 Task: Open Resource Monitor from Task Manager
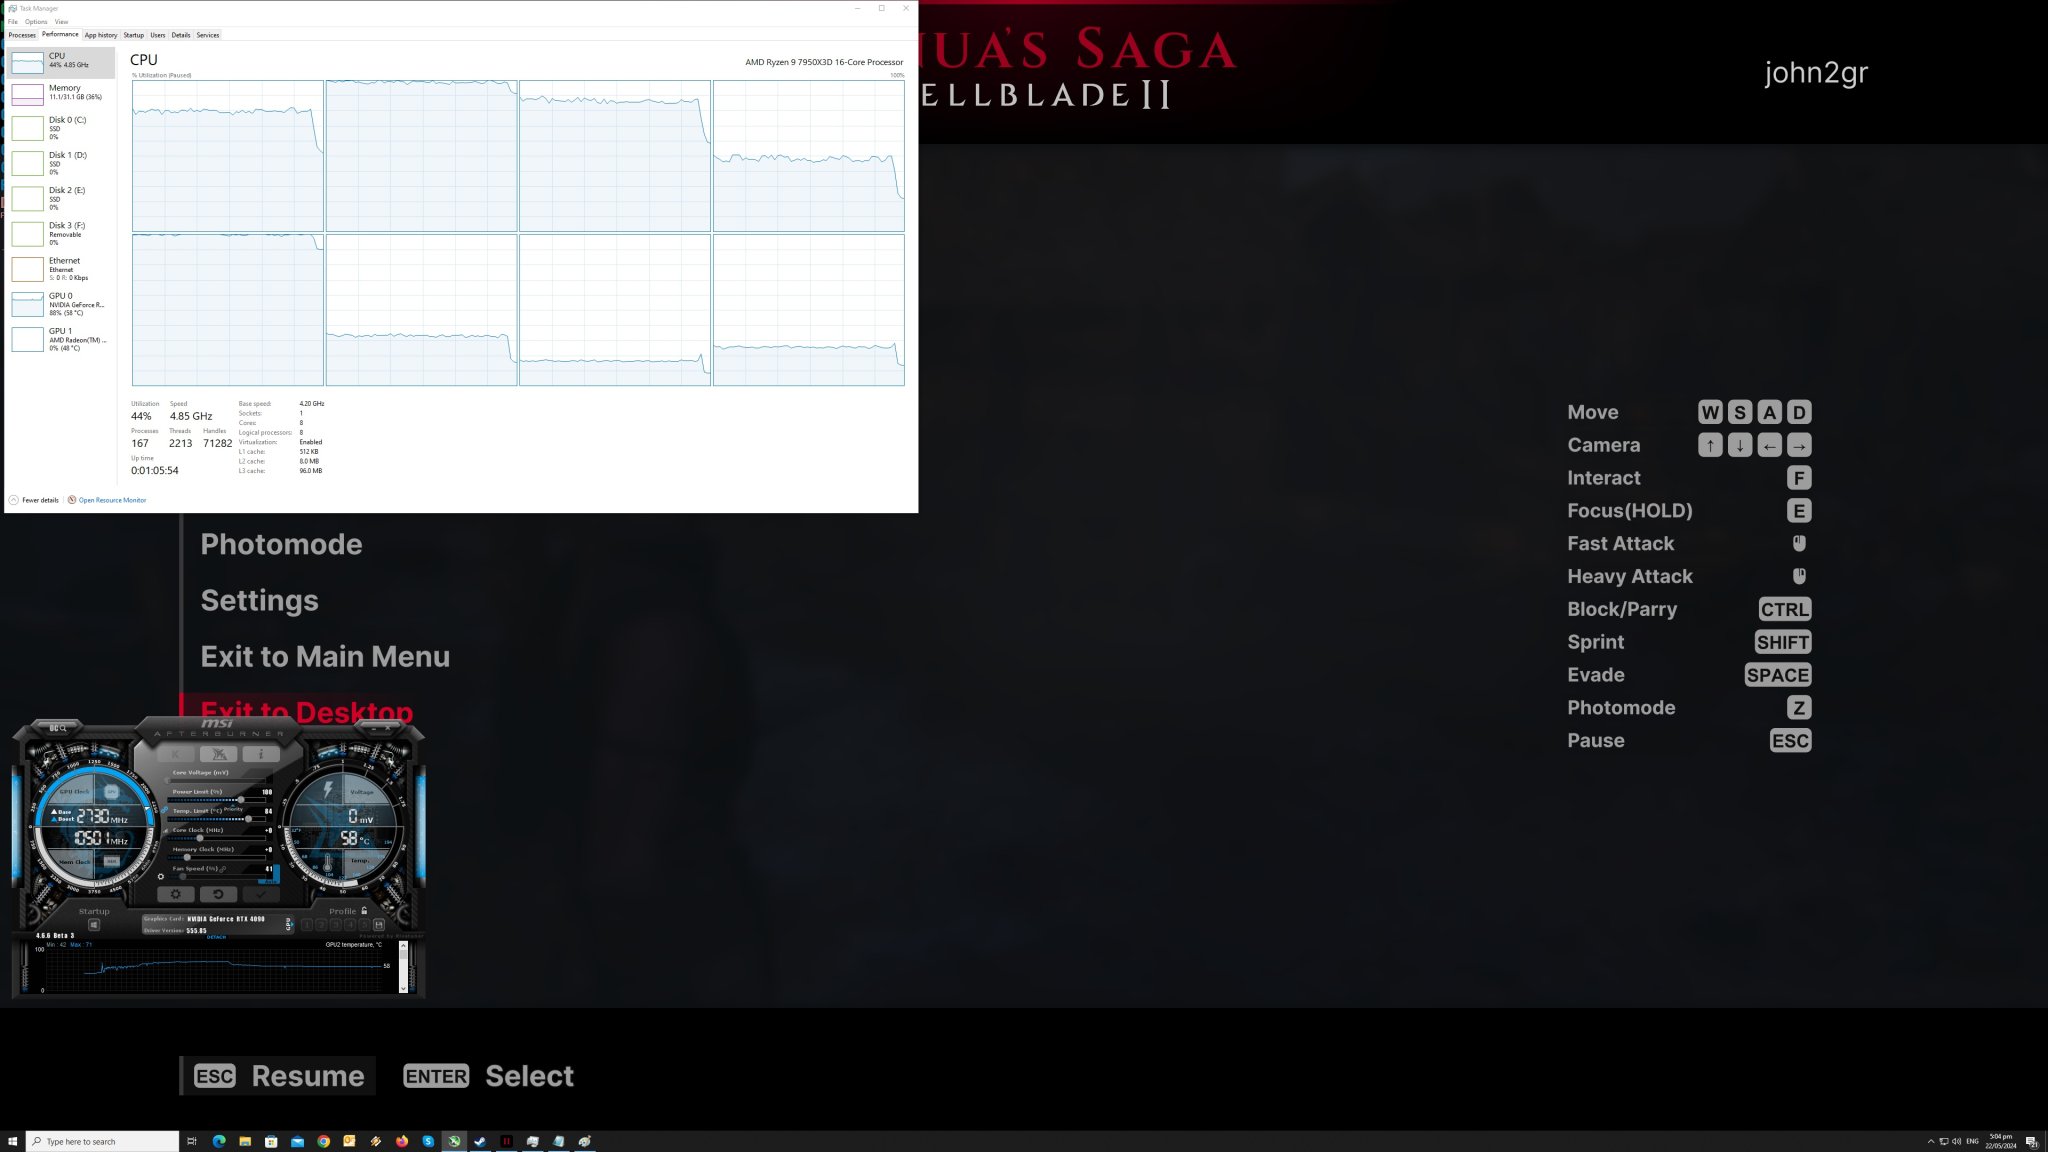[x=112, y=500]
